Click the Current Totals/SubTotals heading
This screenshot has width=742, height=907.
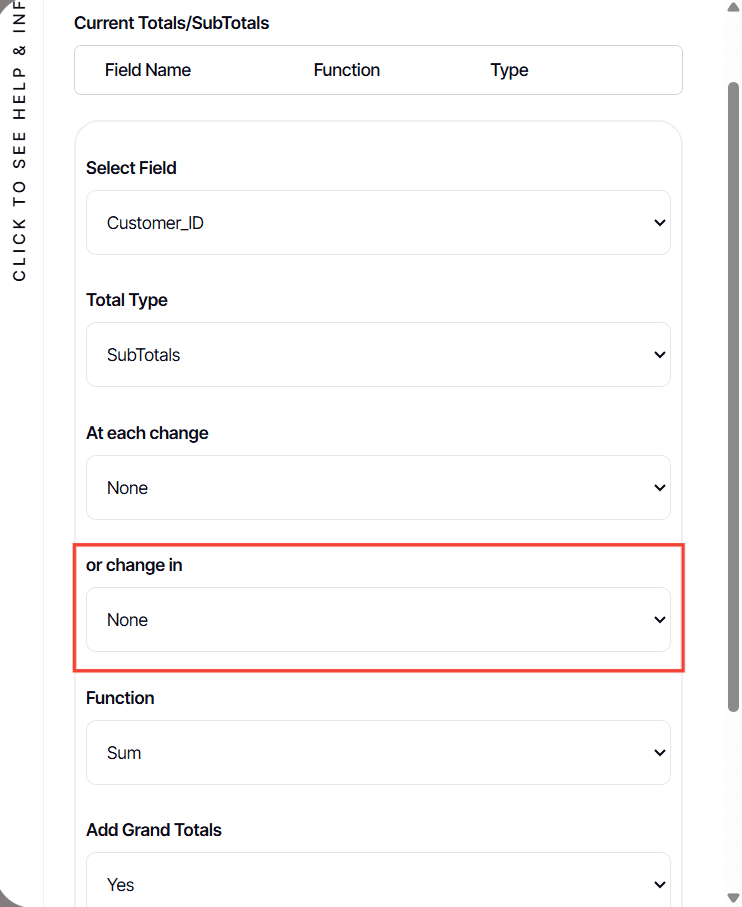point(171,22)
